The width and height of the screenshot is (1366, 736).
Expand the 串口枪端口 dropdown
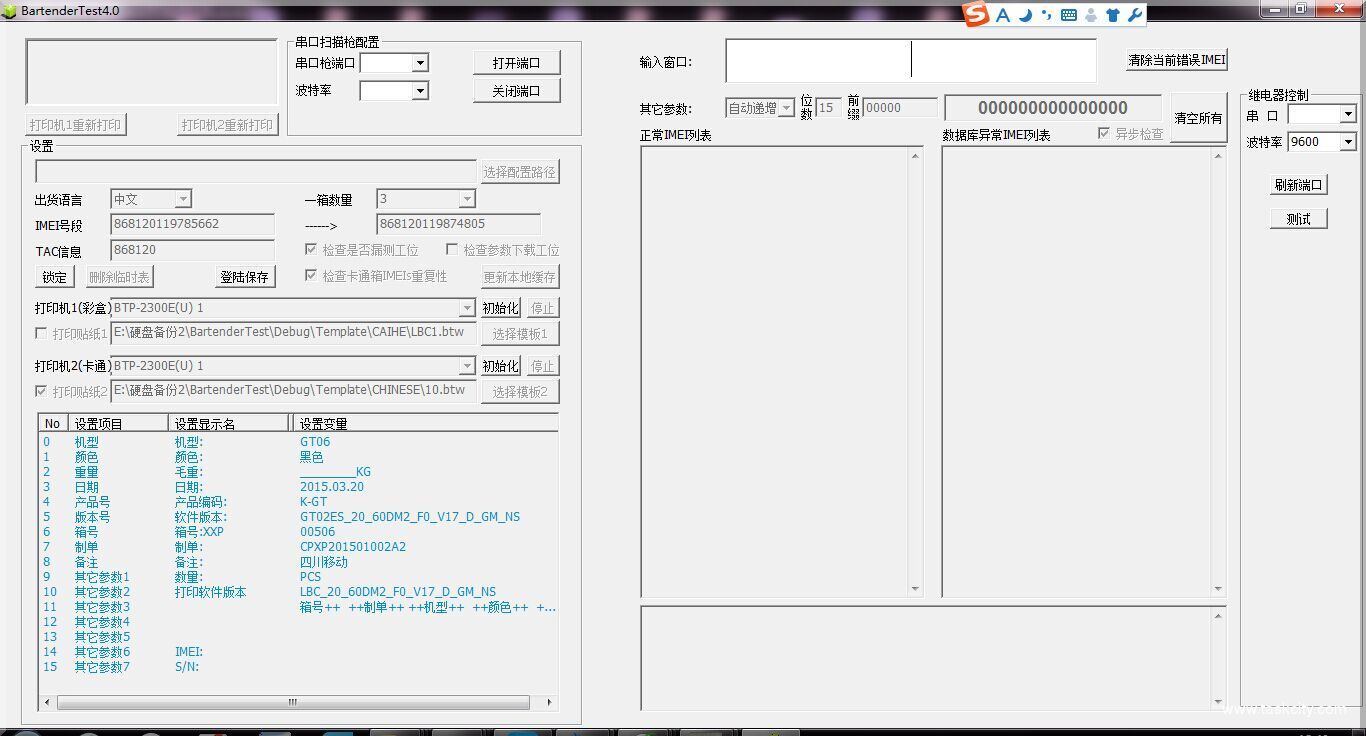tap(420, 63)
